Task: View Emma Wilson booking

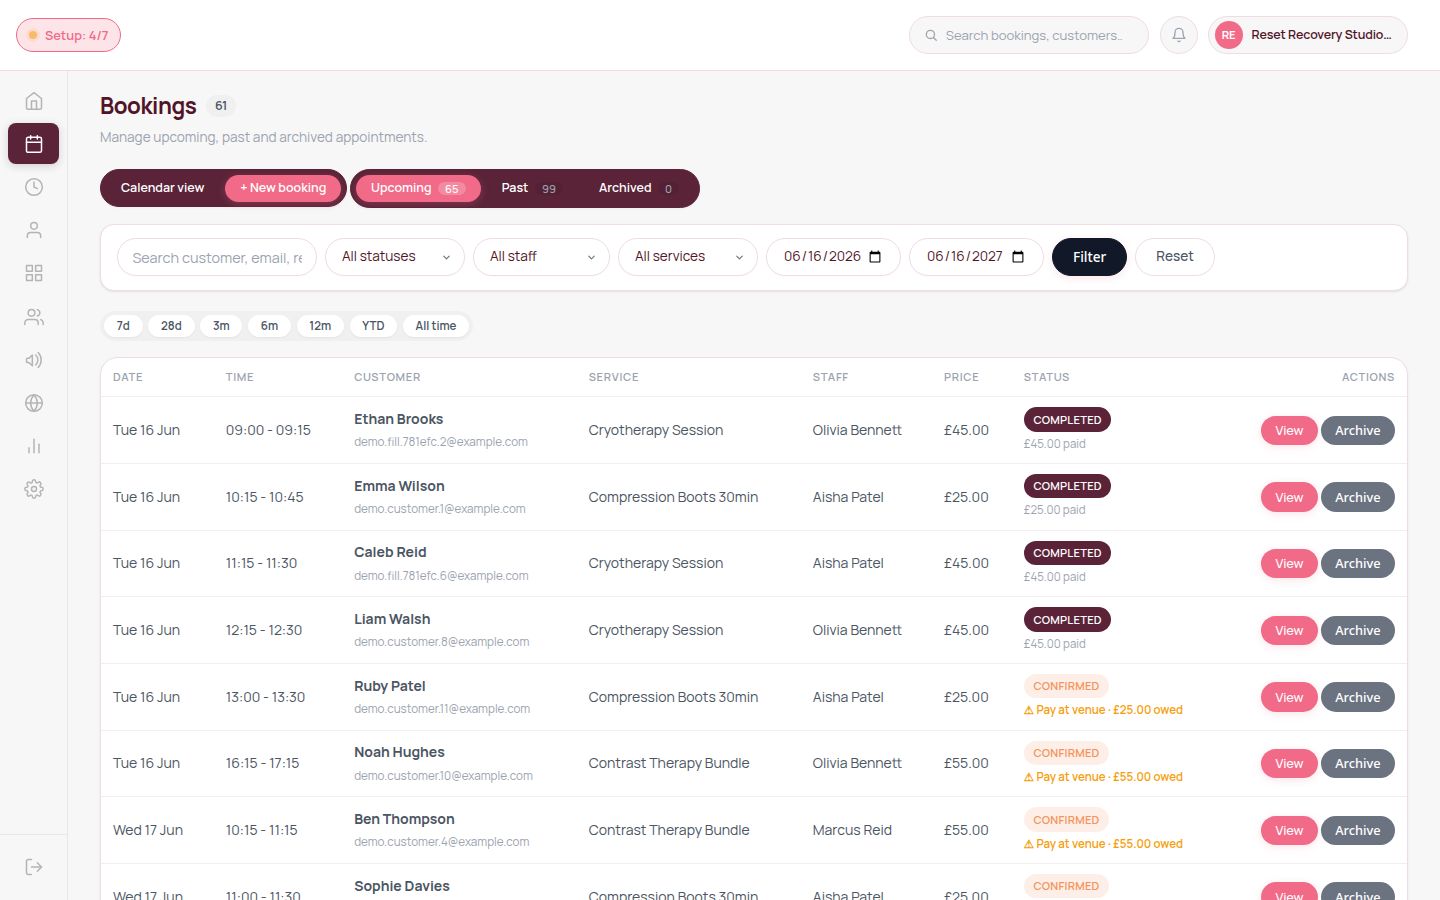Action: pyautogui.click(x=1289, y=497)
